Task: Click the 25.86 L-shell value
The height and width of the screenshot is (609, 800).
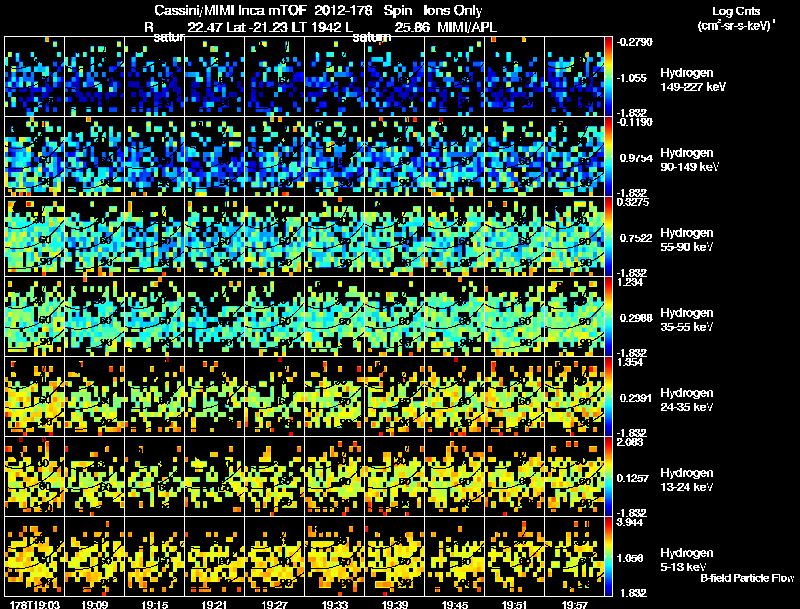Action: coord(412,27)
